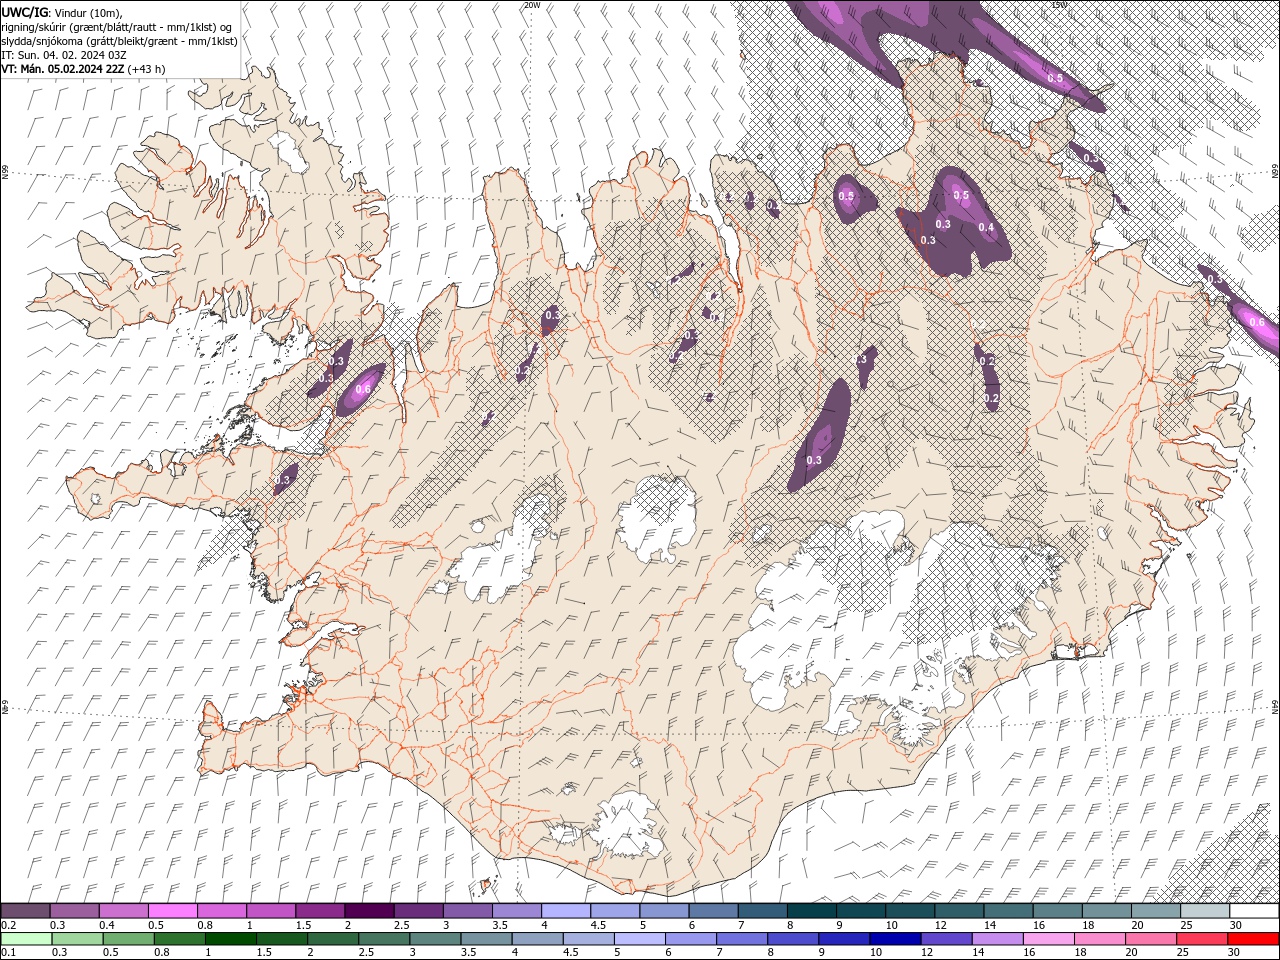Image resolution: width=1280 pixels, height=960 pixels.
Task: Select the 0.4 precipitation label on the map
Action: pos(986,227)
